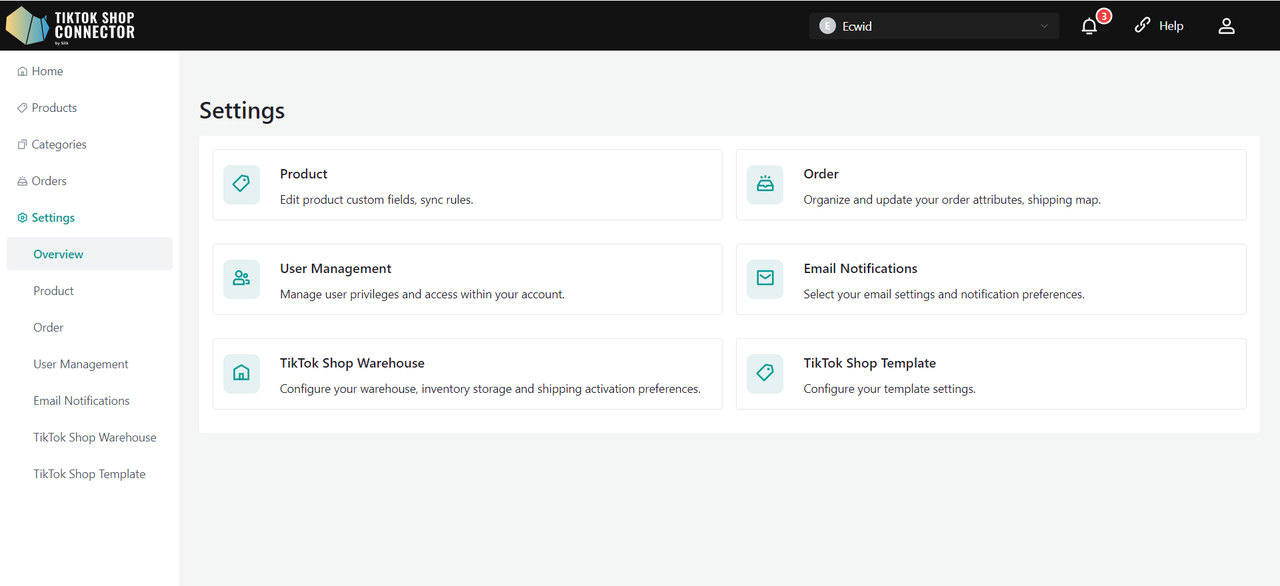The image size is (1280, 586).
Task: Click "Configure your template settings." text
Action: point(890,389)
